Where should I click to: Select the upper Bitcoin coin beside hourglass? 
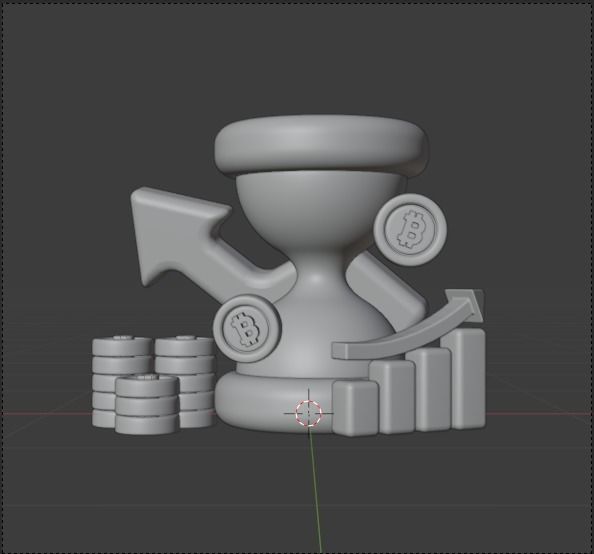pos(410,230)
